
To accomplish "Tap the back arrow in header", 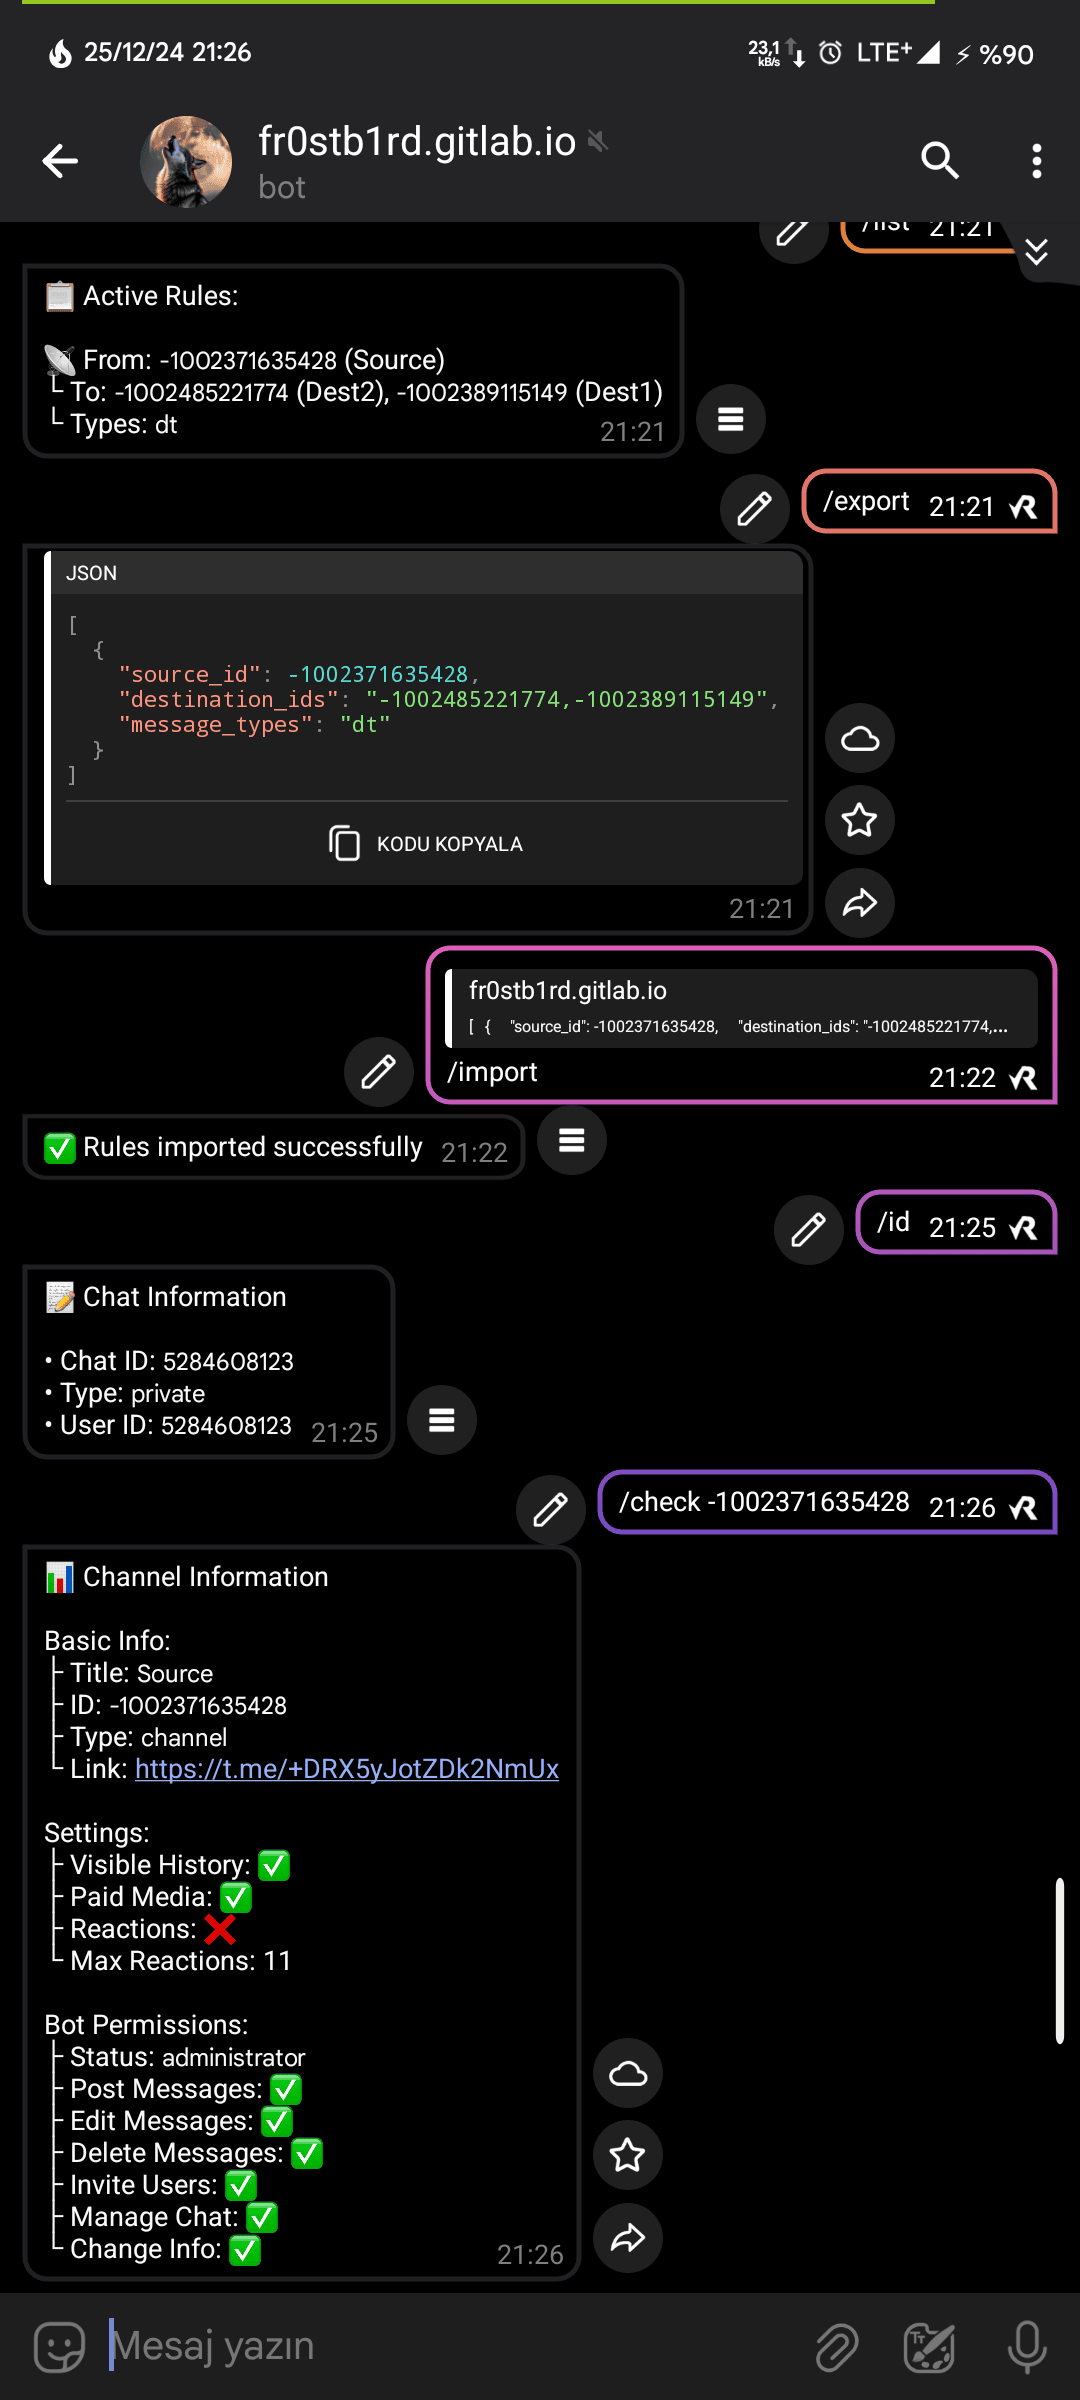I will click(60, 161).
